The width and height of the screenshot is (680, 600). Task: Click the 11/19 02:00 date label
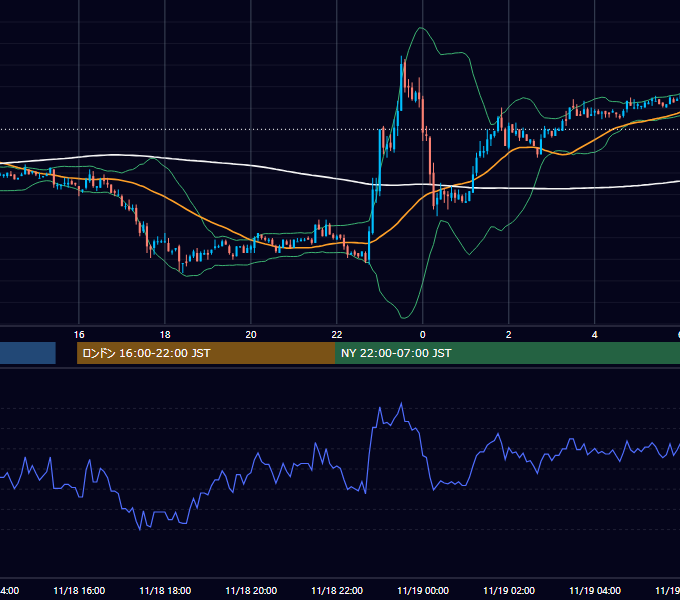(509, 590)
